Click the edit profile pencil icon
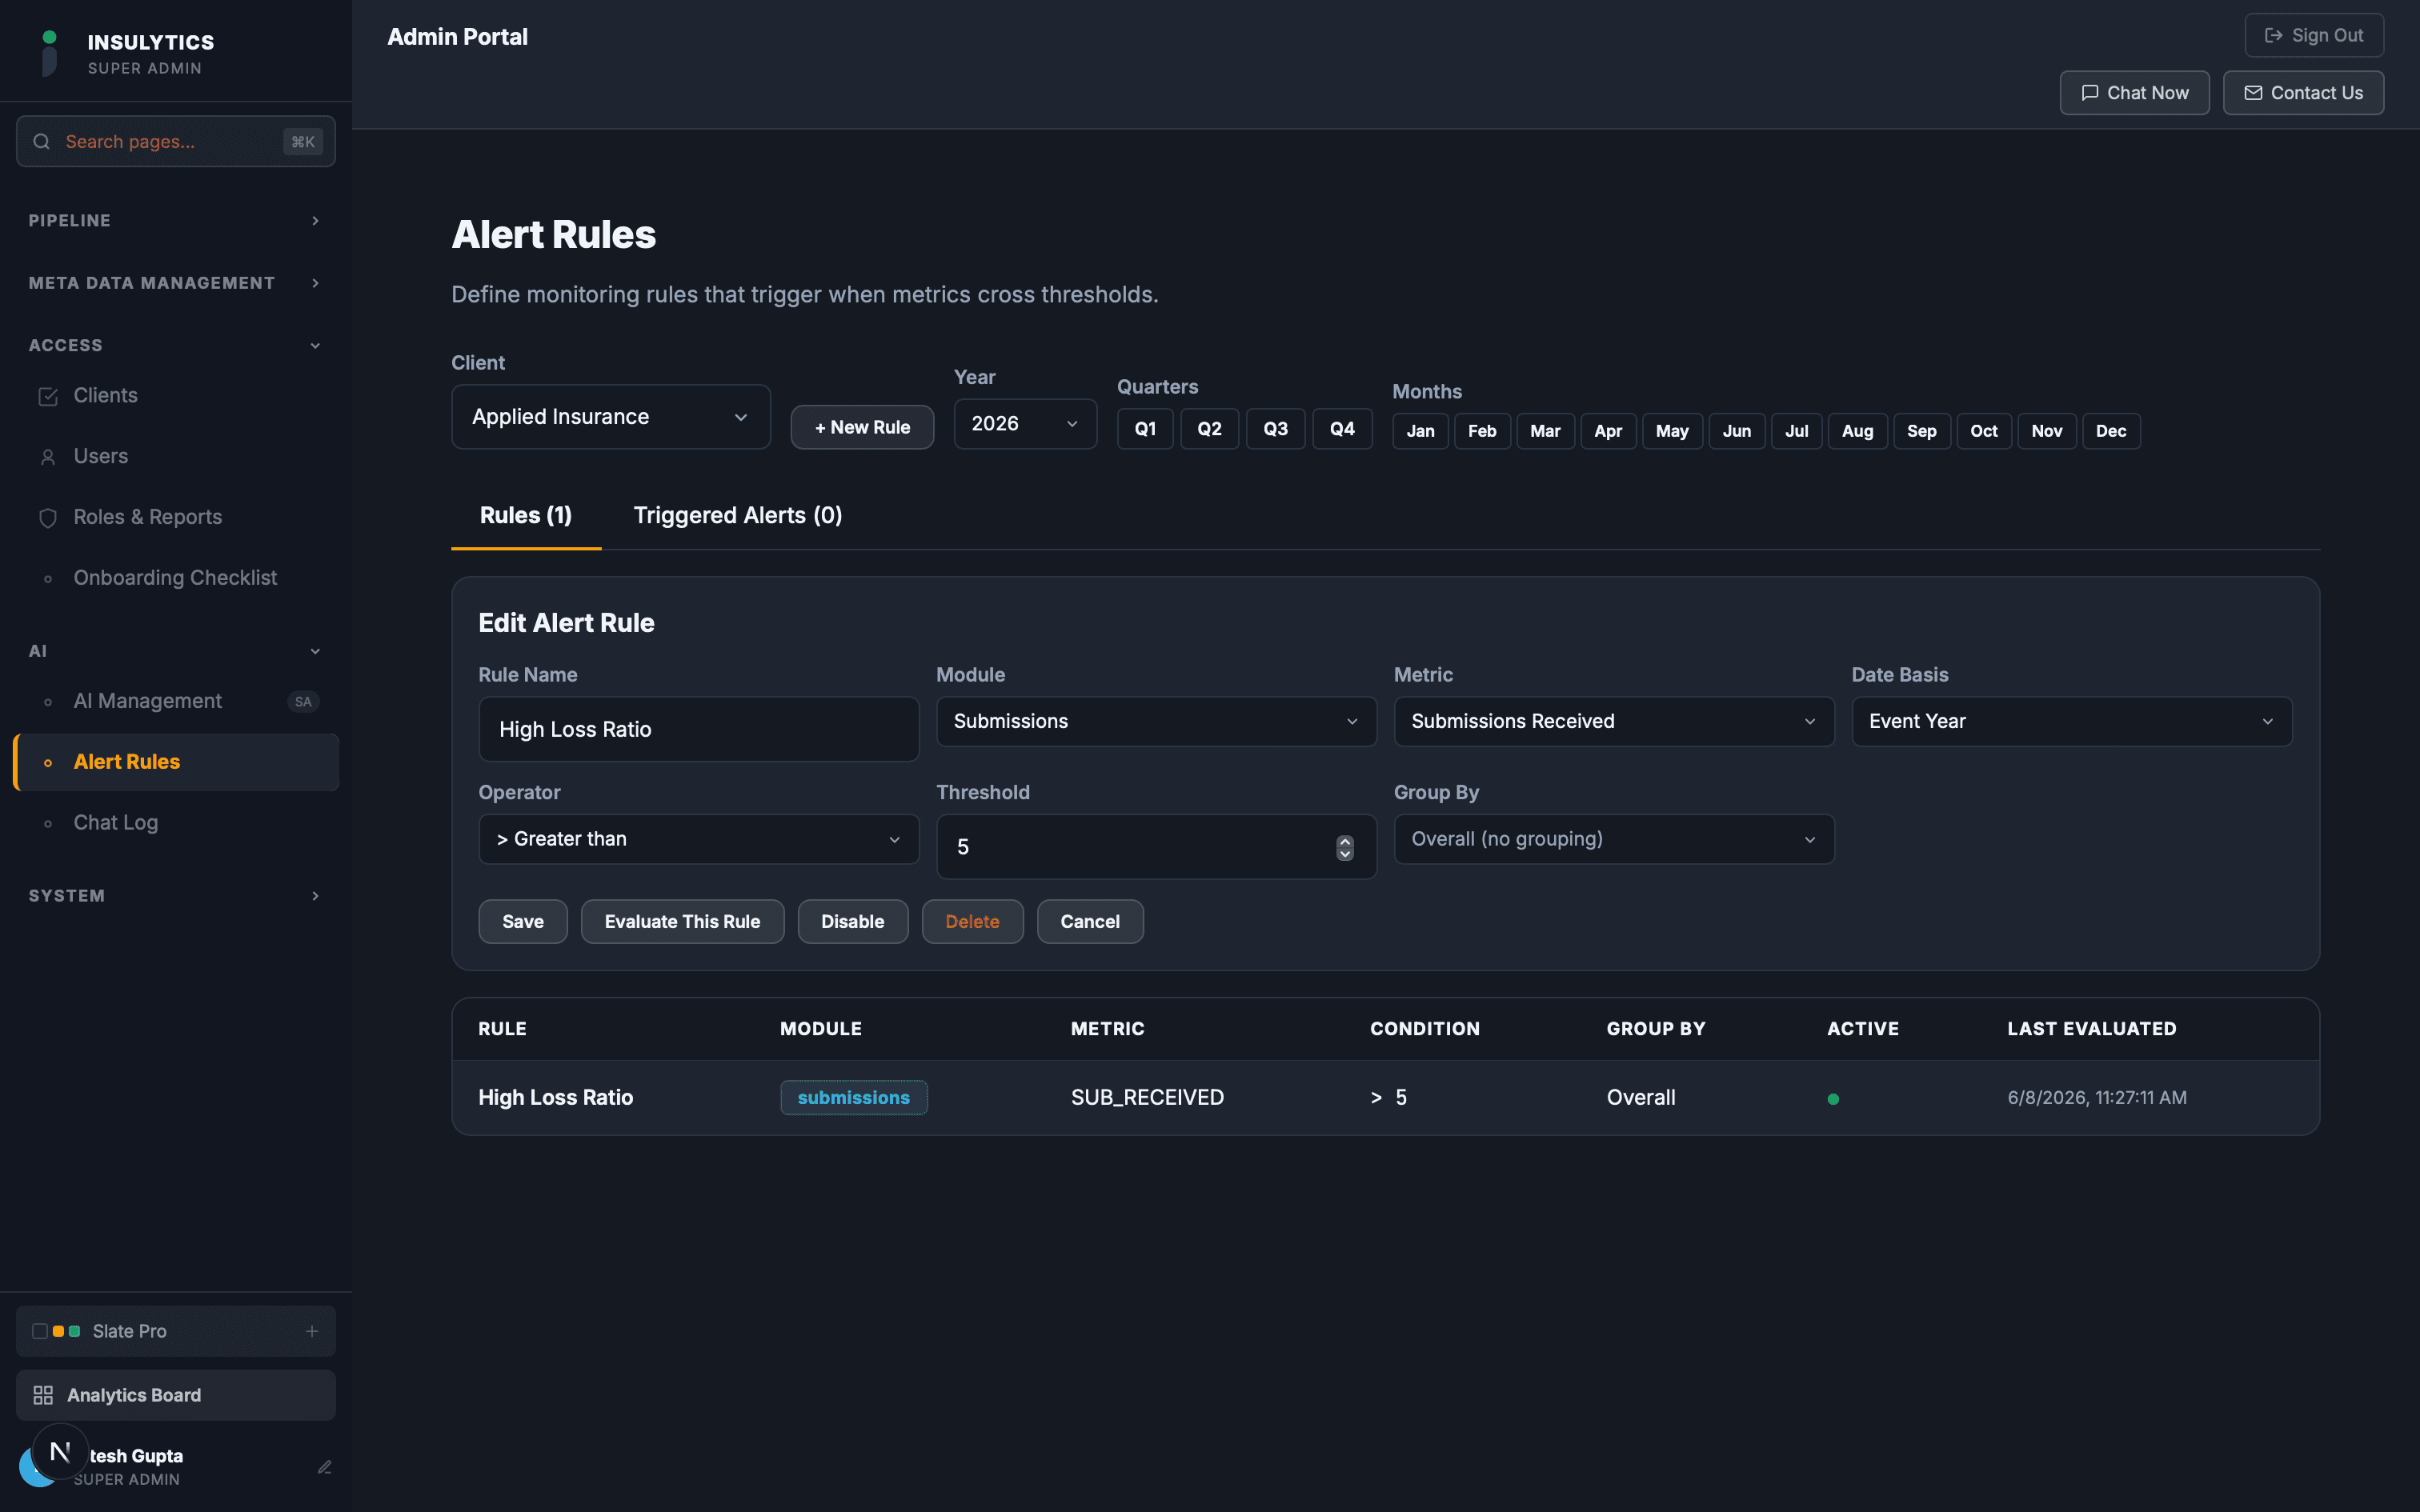 tap(324, 1467)
